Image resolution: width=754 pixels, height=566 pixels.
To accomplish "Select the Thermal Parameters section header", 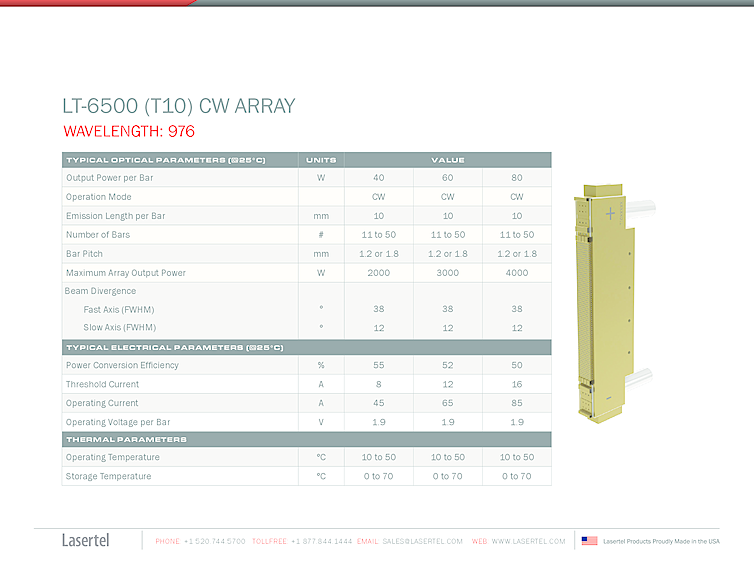I will pyautogui.click(x=126, y=439).
